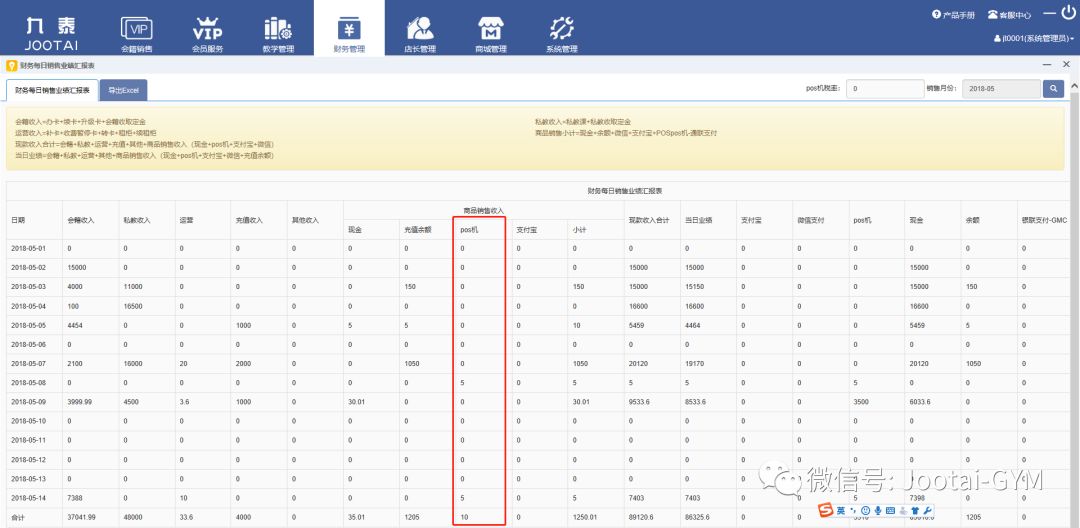Open the 产品手册 help link
The image size is (1080, 528).
click(x=953, y=14)
